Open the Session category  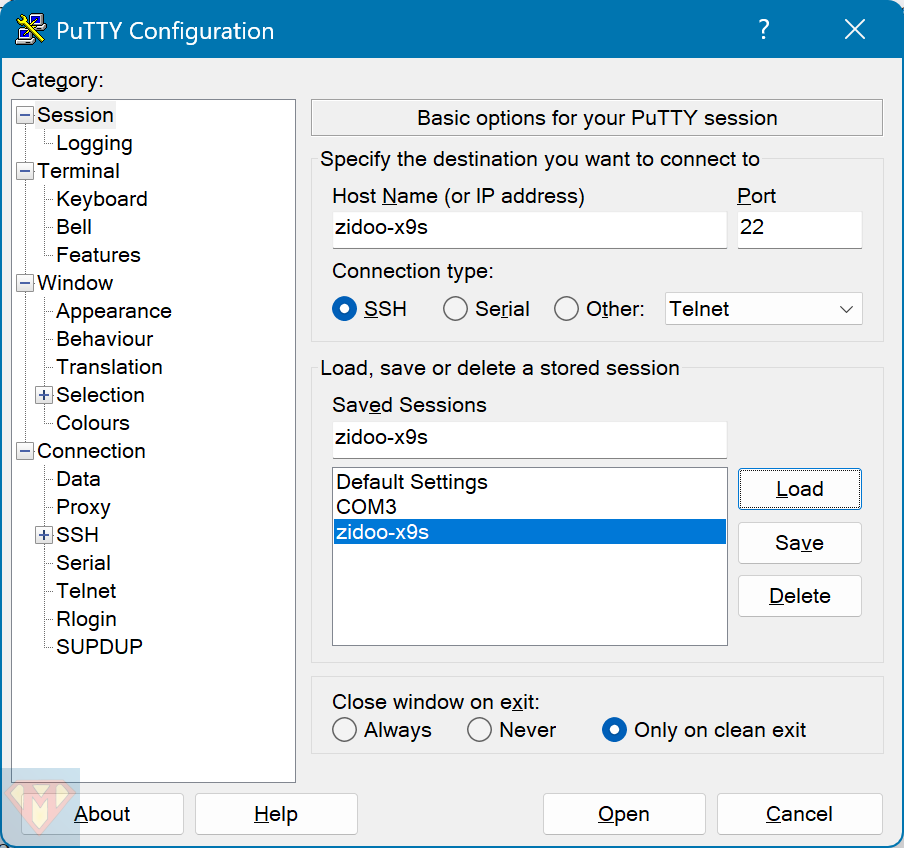click(76, 115)
